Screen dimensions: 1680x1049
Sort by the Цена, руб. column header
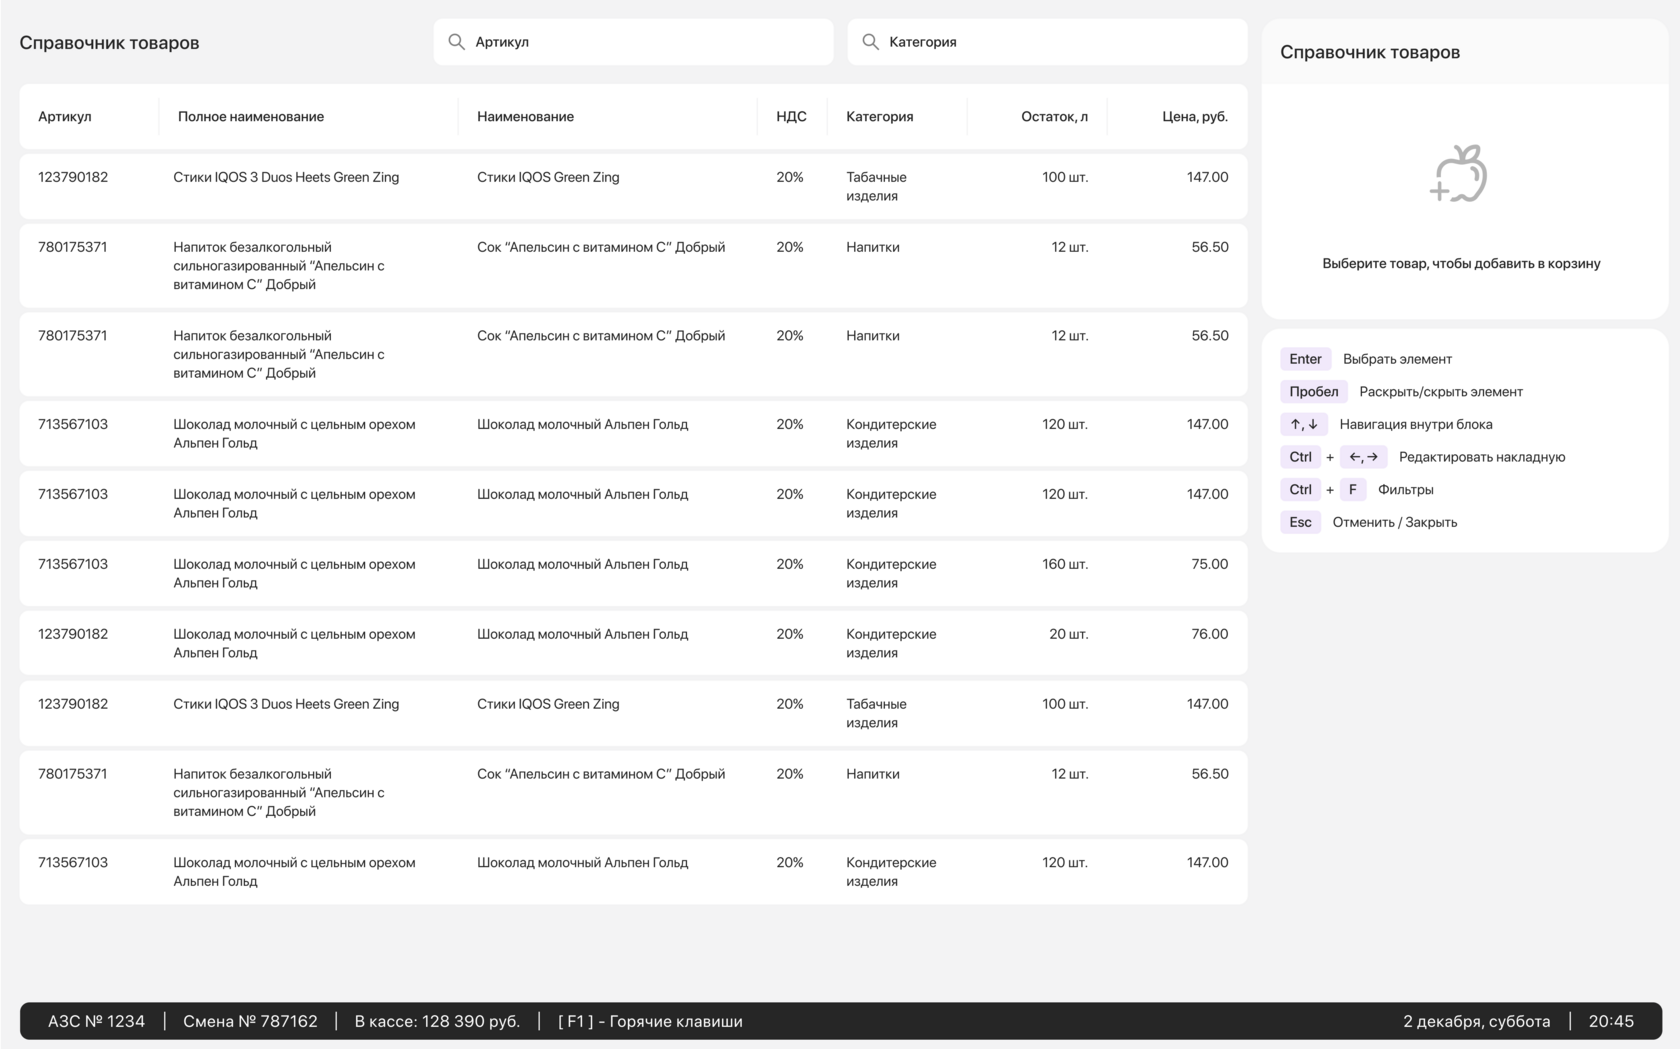click(x=1194, y=117)
